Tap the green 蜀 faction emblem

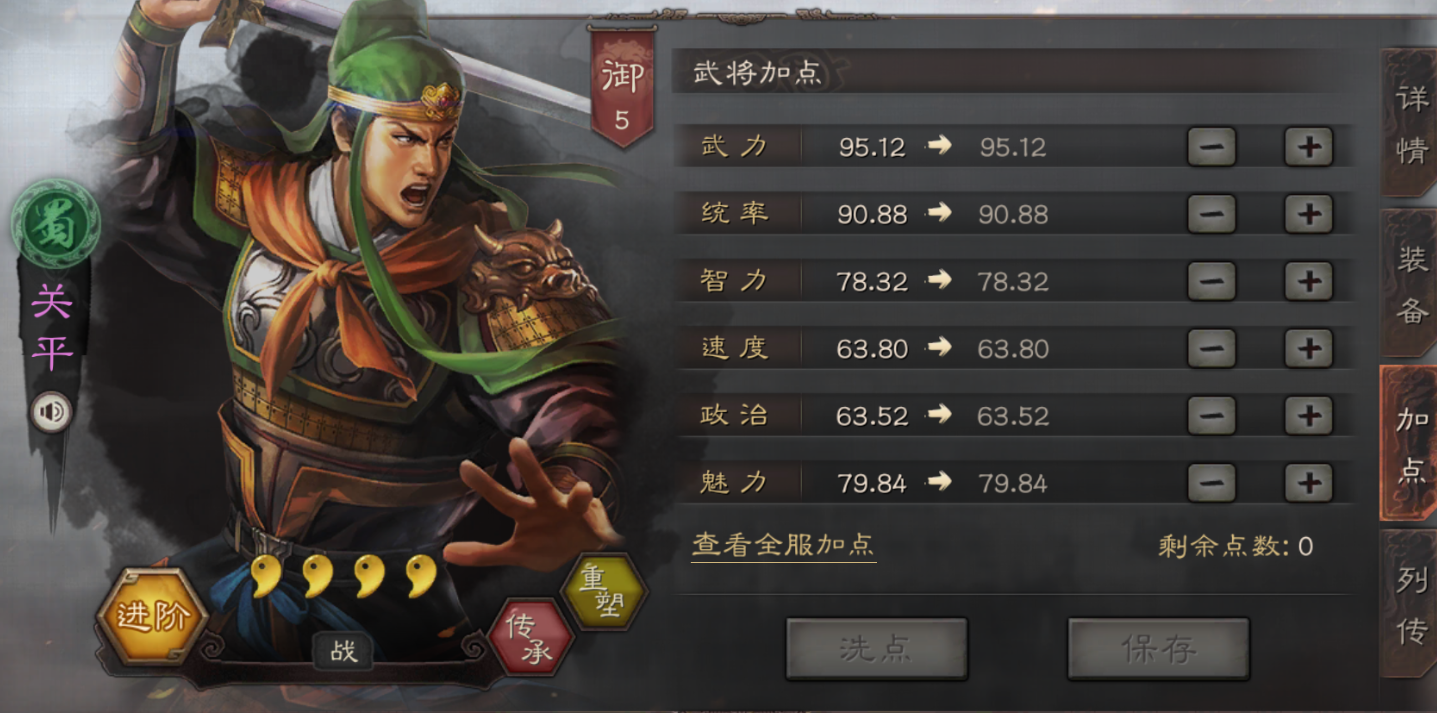[55, 226]
